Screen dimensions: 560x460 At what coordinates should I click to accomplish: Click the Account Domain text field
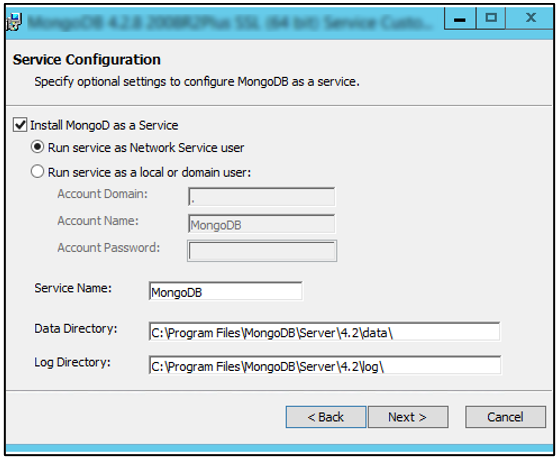(x=261, y=197)
